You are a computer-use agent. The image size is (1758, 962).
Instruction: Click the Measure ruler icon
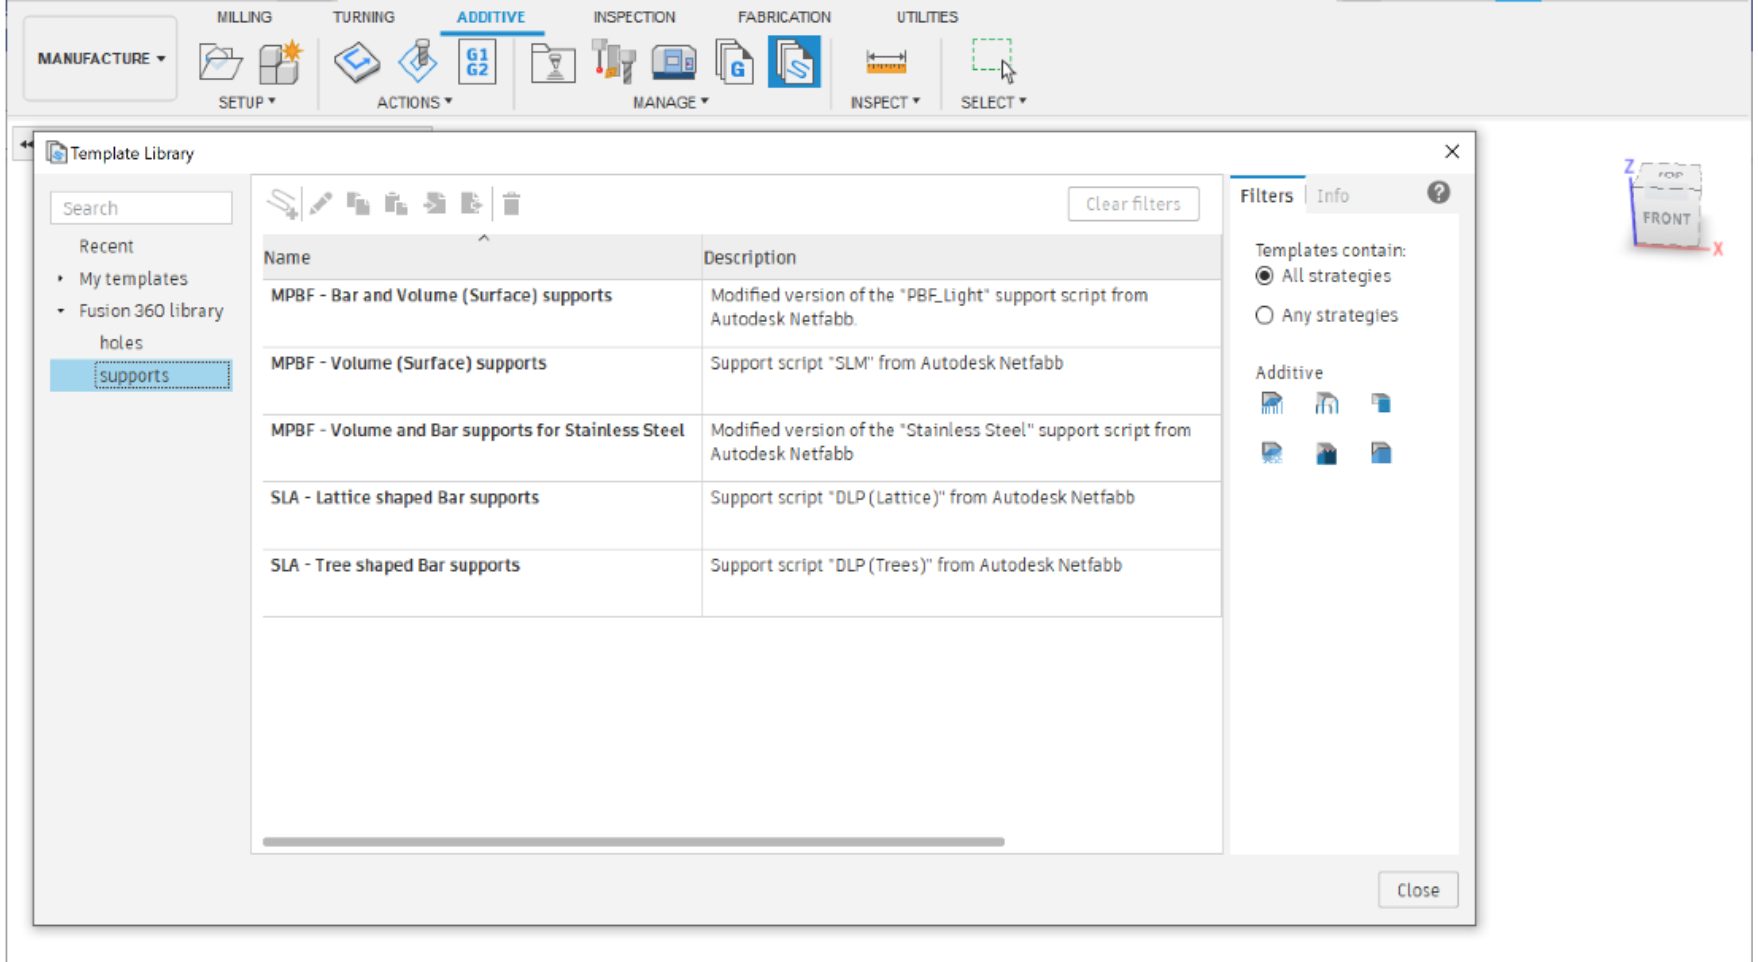click(885, 62)
